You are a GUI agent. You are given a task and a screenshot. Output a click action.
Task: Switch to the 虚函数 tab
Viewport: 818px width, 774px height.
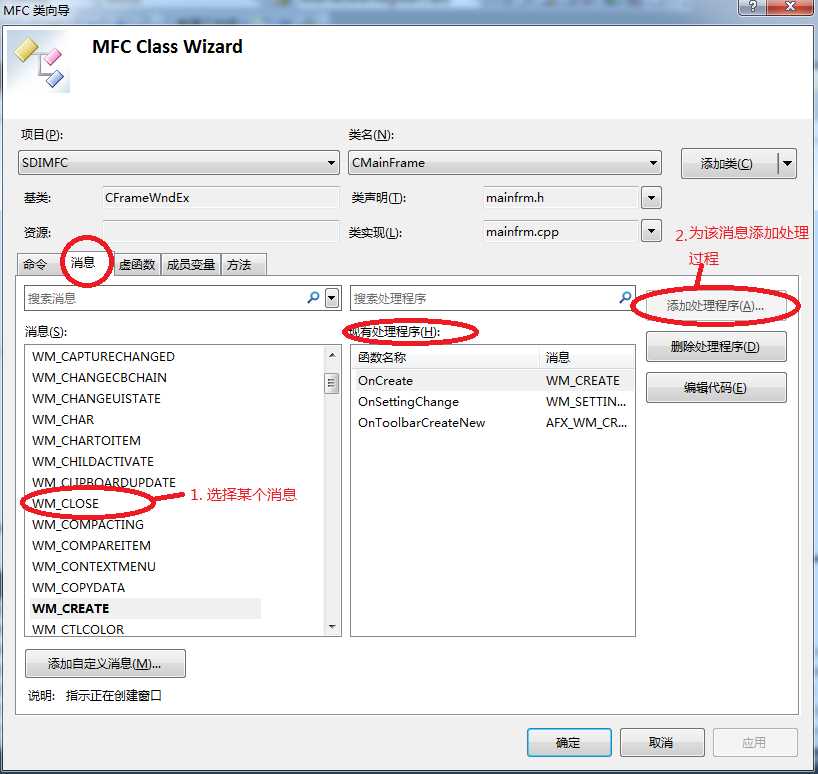pyautogui.click(x=137, y=264)
